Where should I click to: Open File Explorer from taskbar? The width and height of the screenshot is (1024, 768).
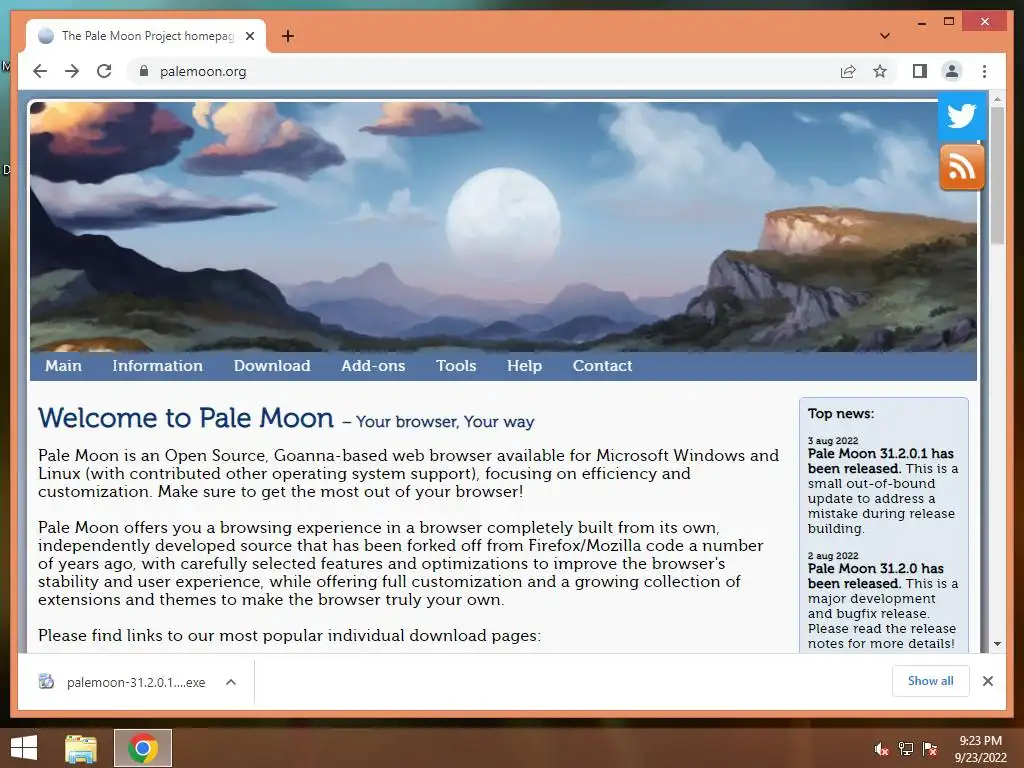click(81, 748)
